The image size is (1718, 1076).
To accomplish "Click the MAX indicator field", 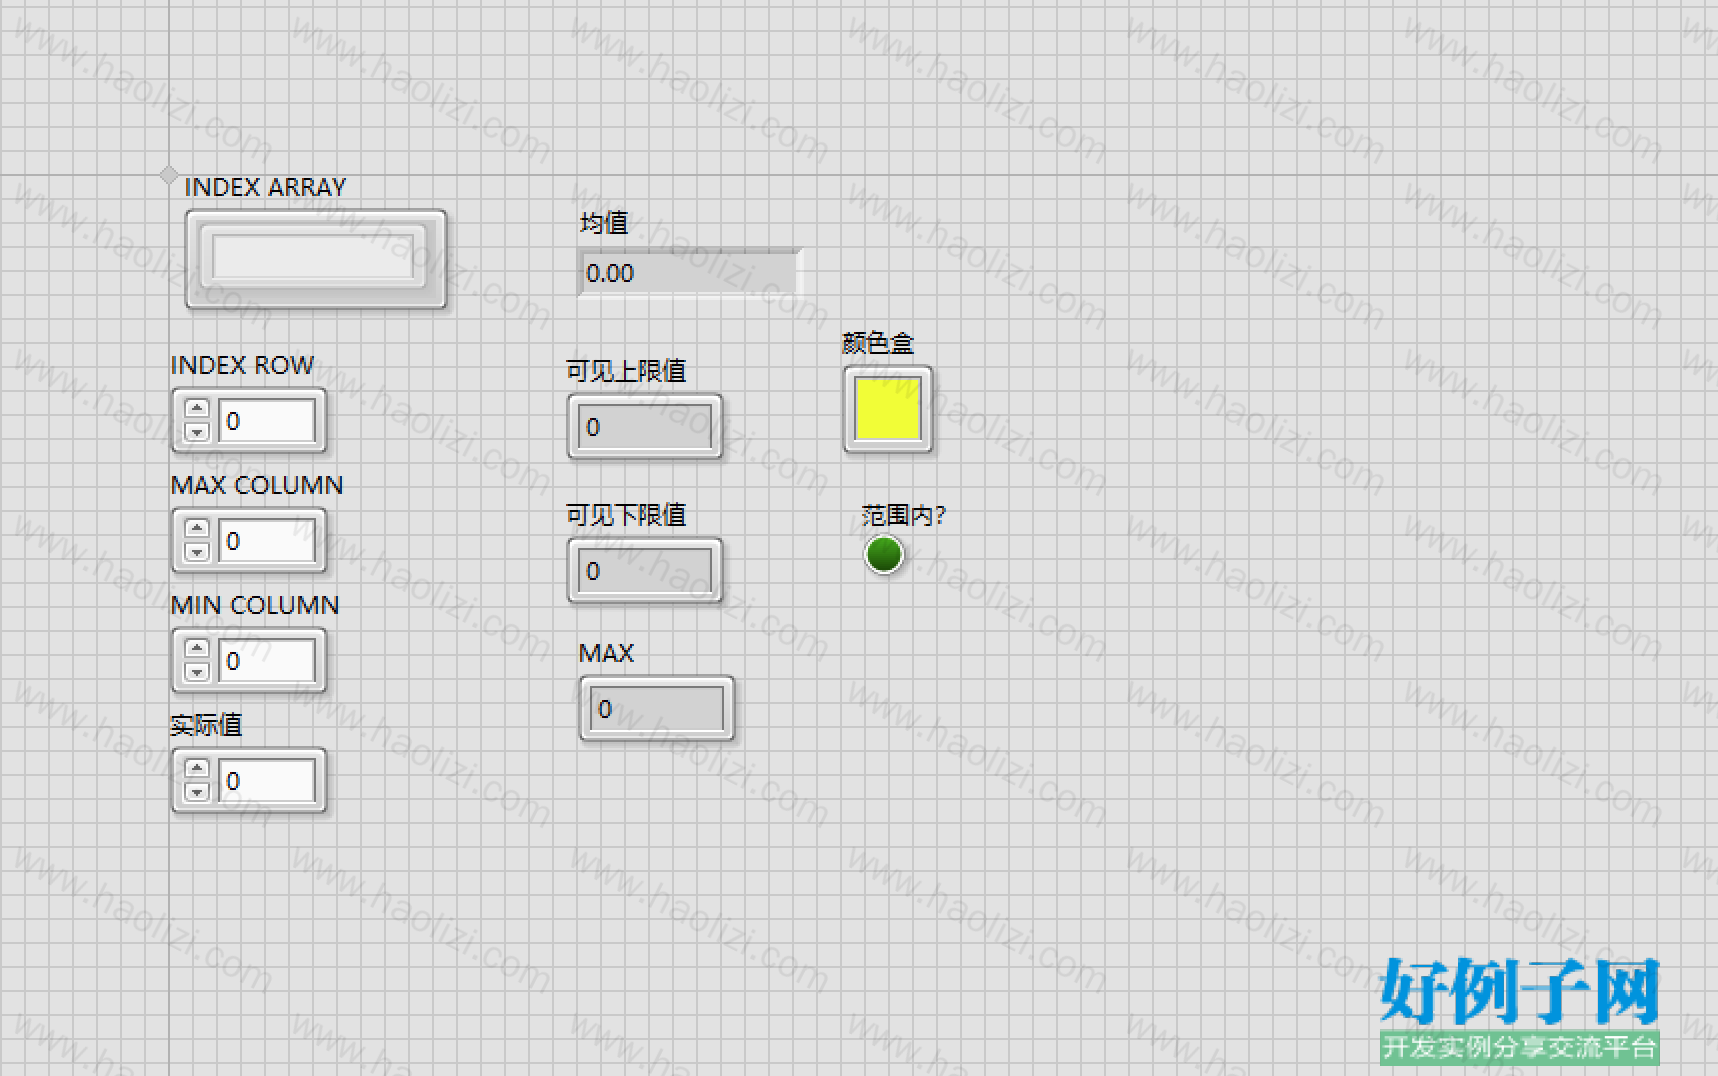I will [657, 709].
